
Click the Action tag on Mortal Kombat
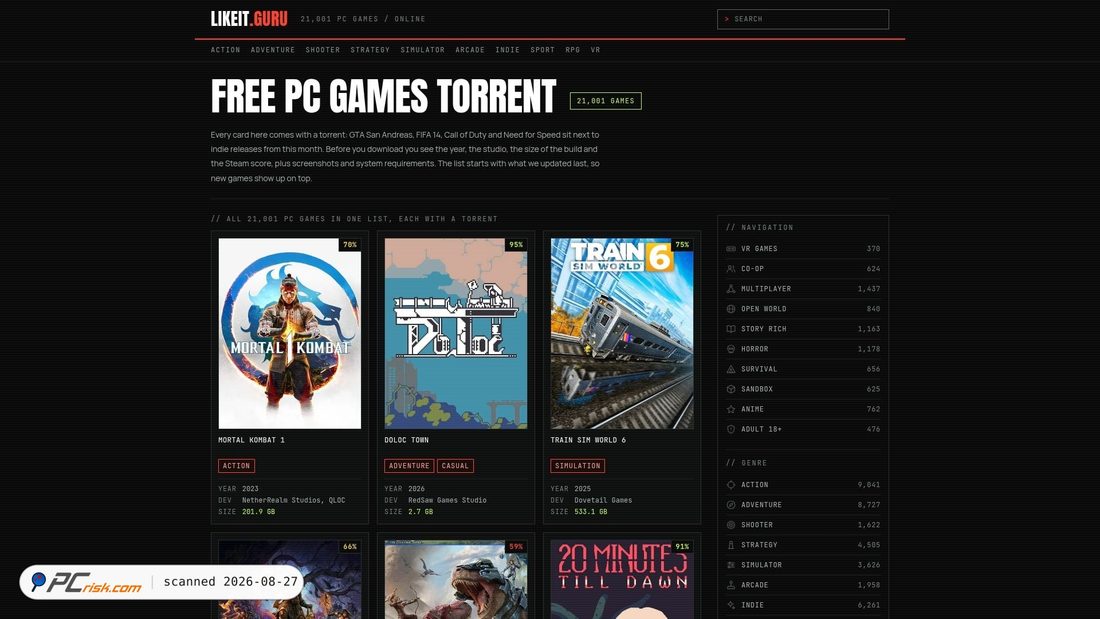tap(236, 466)
